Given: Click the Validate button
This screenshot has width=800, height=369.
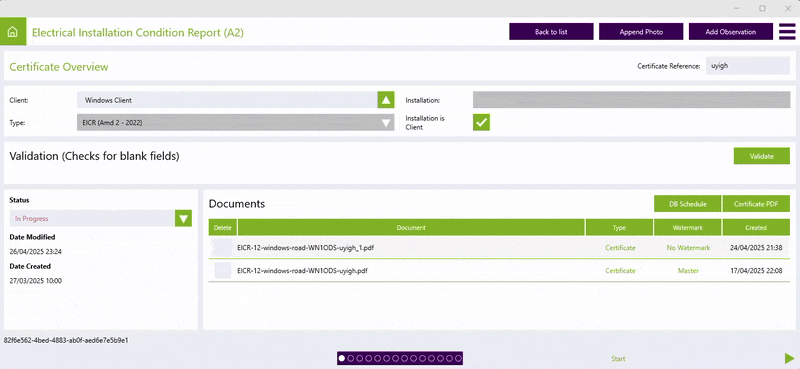Looking at the screenshot, I should tap(762, 156).
